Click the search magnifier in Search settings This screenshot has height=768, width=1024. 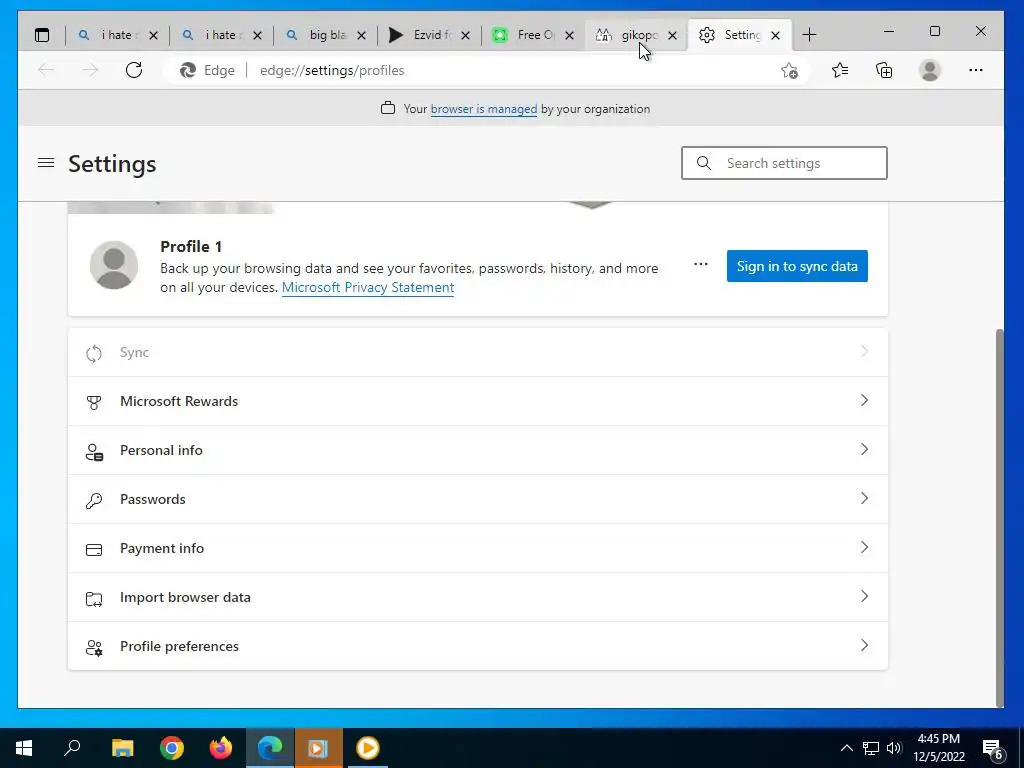[703, 163]
